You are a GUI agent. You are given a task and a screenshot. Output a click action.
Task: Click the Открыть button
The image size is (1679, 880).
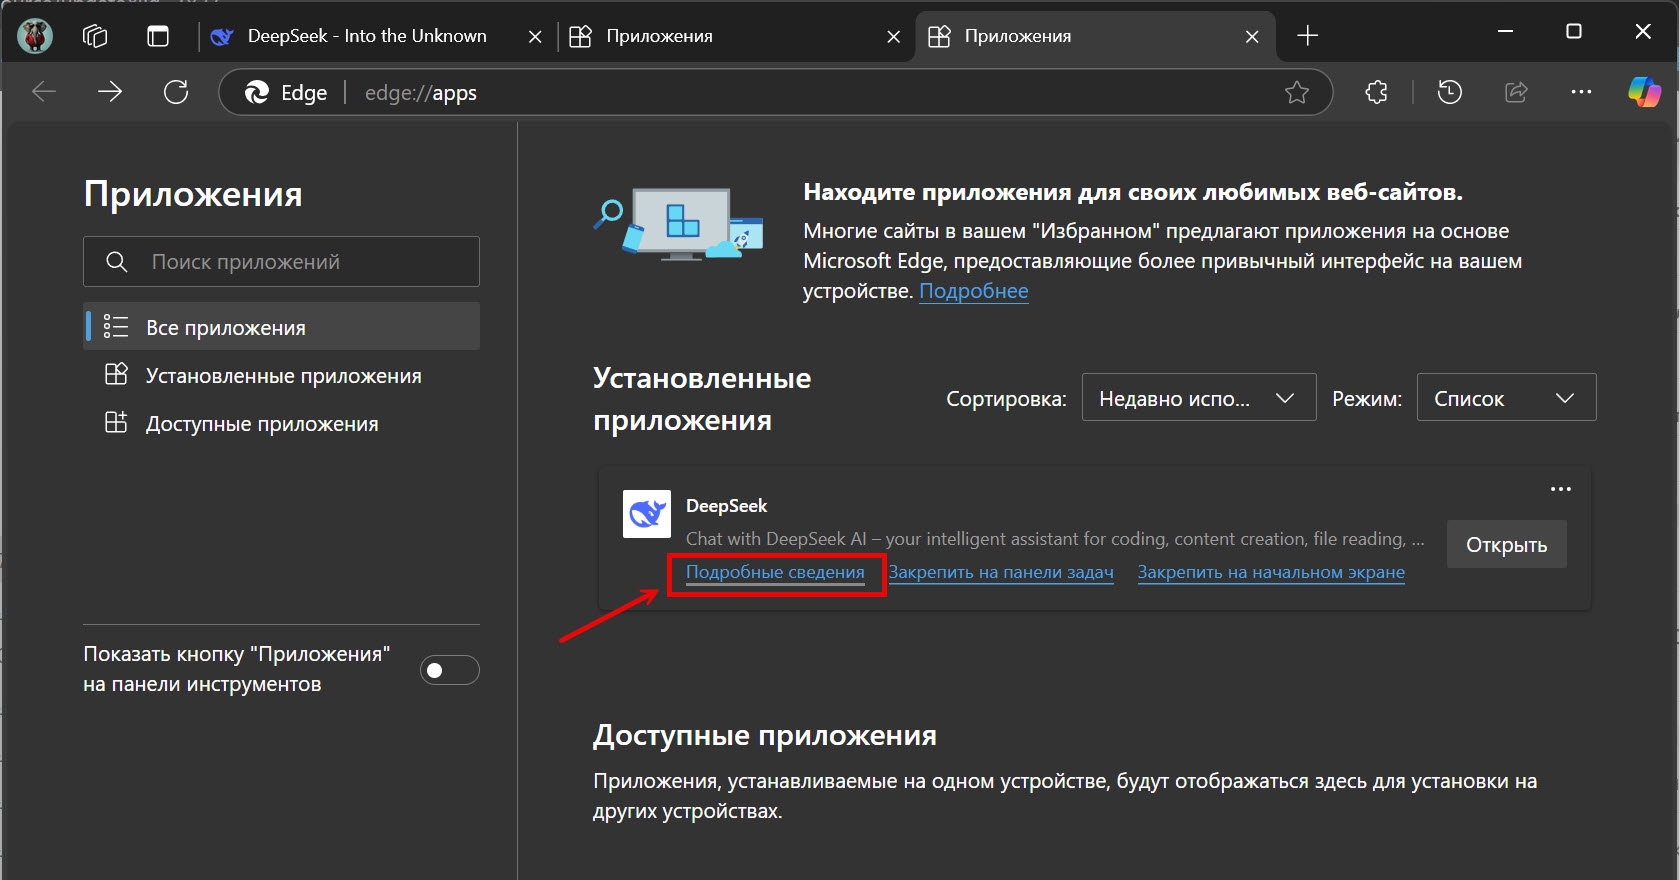click(1506, 545)
